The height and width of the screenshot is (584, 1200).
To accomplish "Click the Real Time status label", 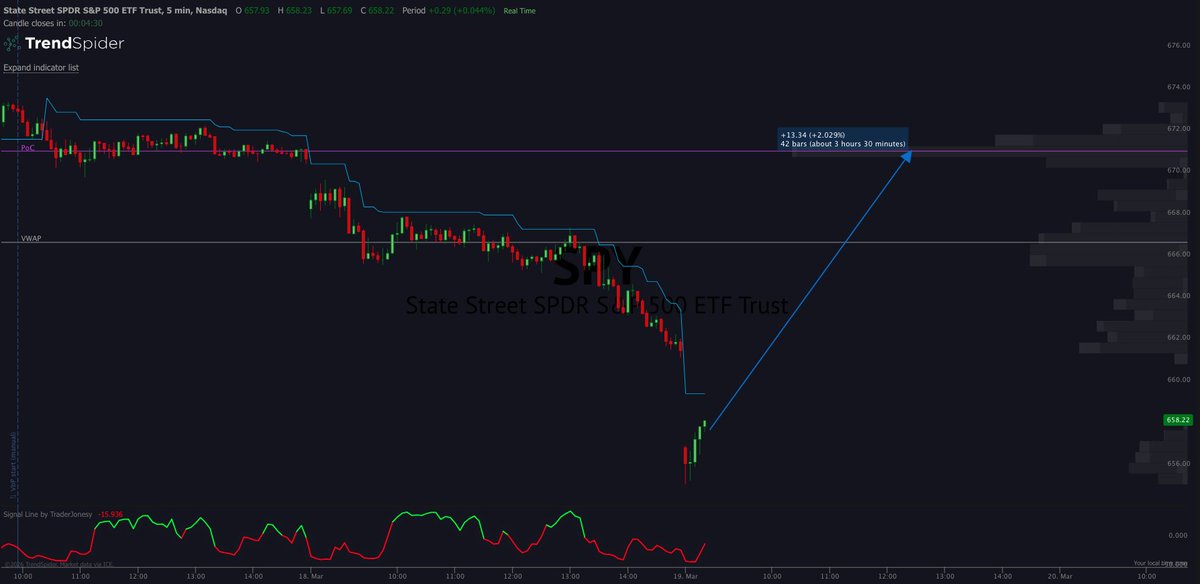I will pos(521,10).
